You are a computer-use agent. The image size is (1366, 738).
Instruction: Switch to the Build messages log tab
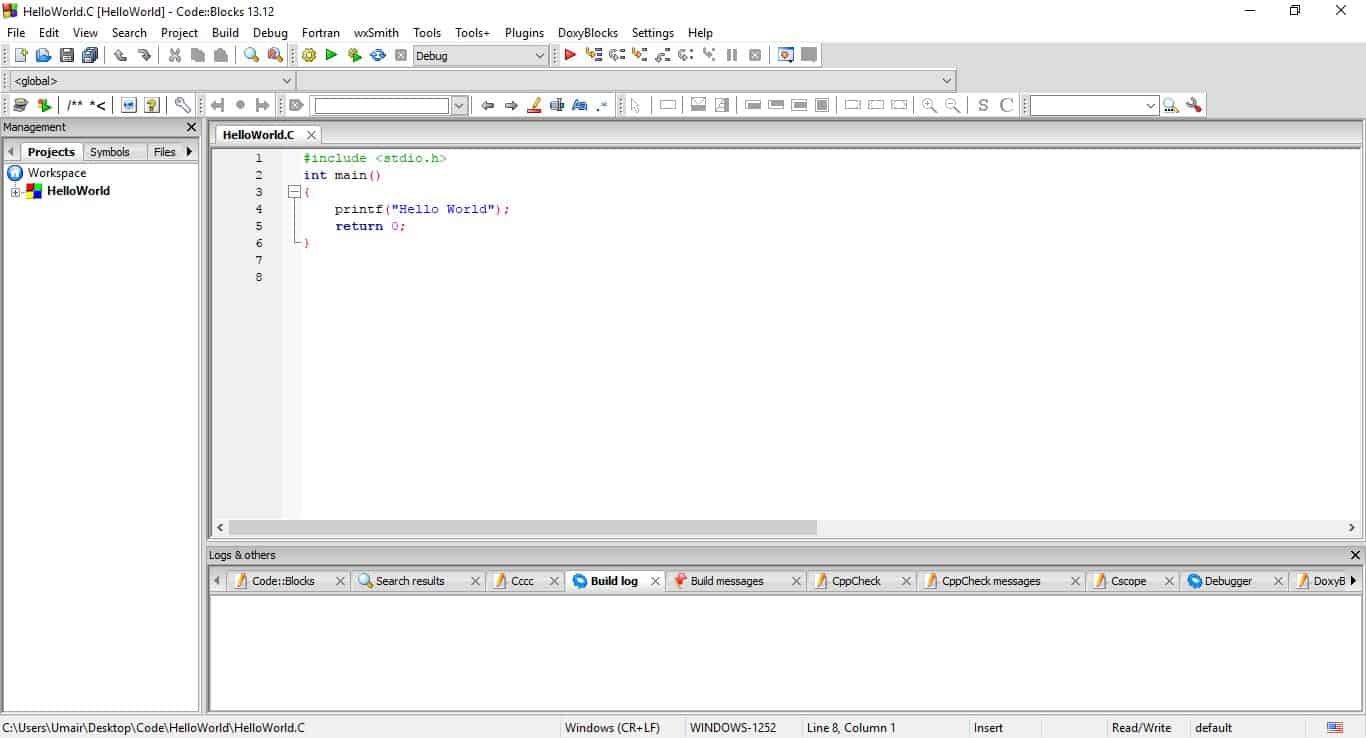727,580
